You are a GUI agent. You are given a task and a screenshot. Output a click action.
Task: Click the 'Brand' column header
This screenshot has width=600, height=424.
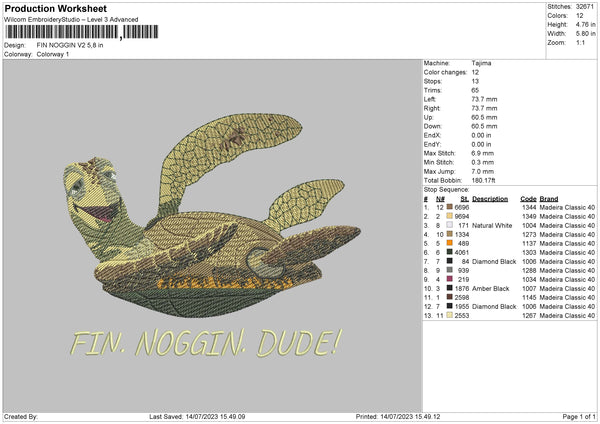(549, 199)
